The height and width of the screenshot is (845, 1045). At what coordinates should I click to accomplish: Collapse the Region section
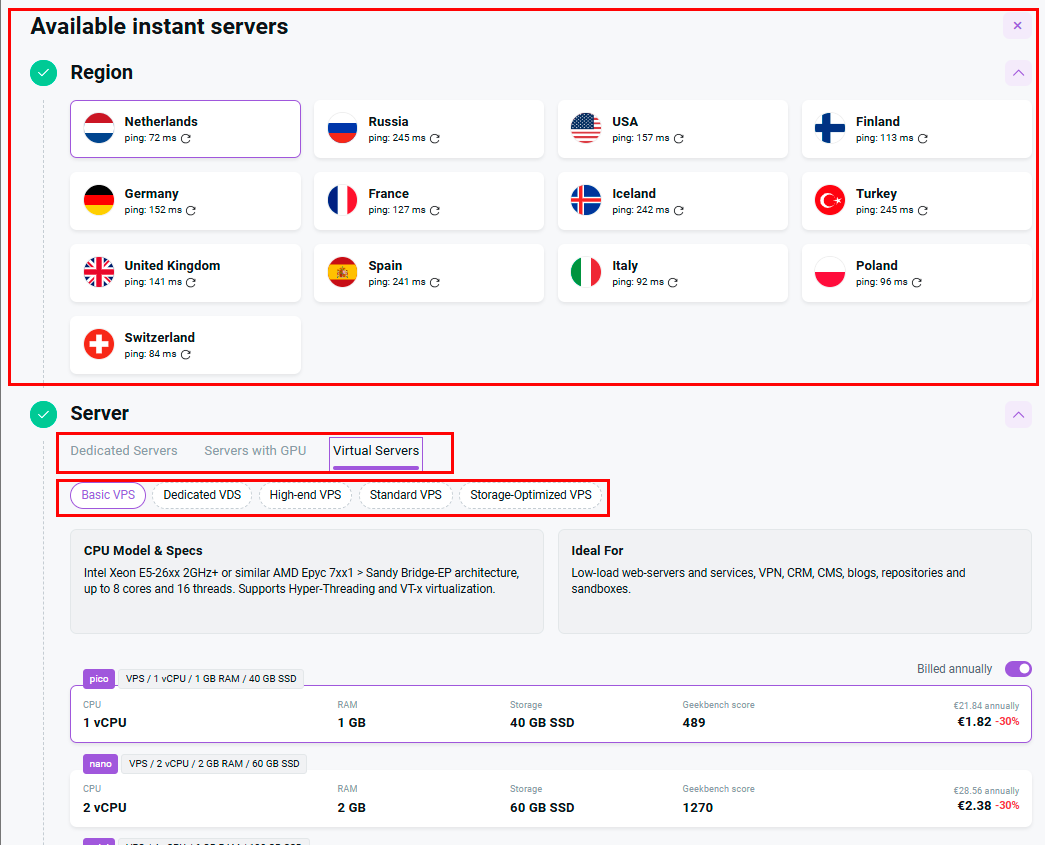coord(1017,73)
